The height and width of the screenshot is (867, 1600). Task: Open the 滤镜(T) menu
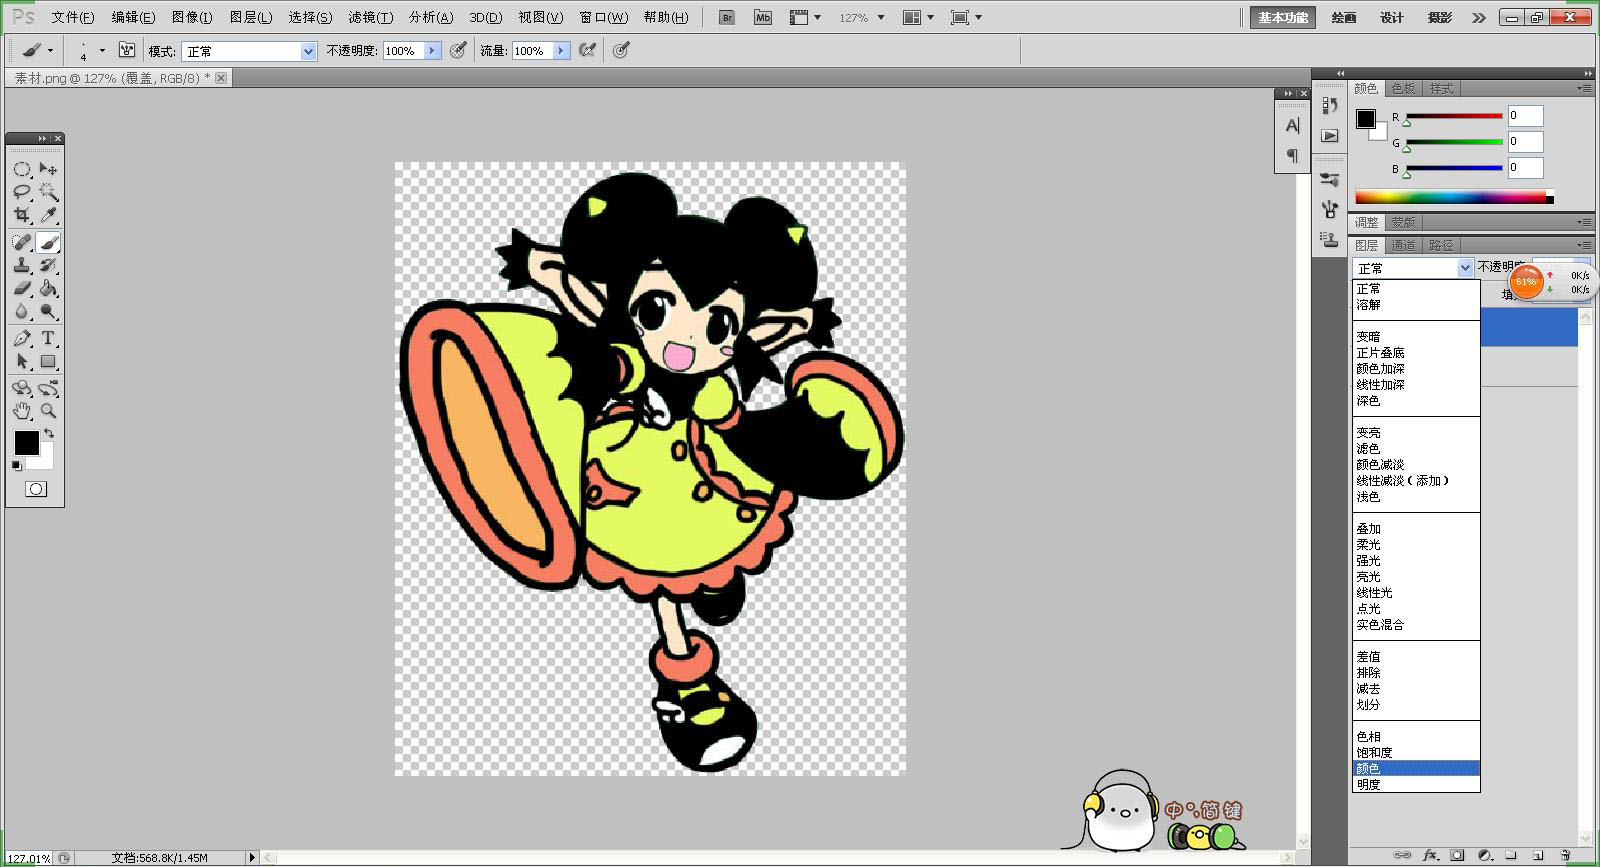pyautogui.click(x=370, y=18)
